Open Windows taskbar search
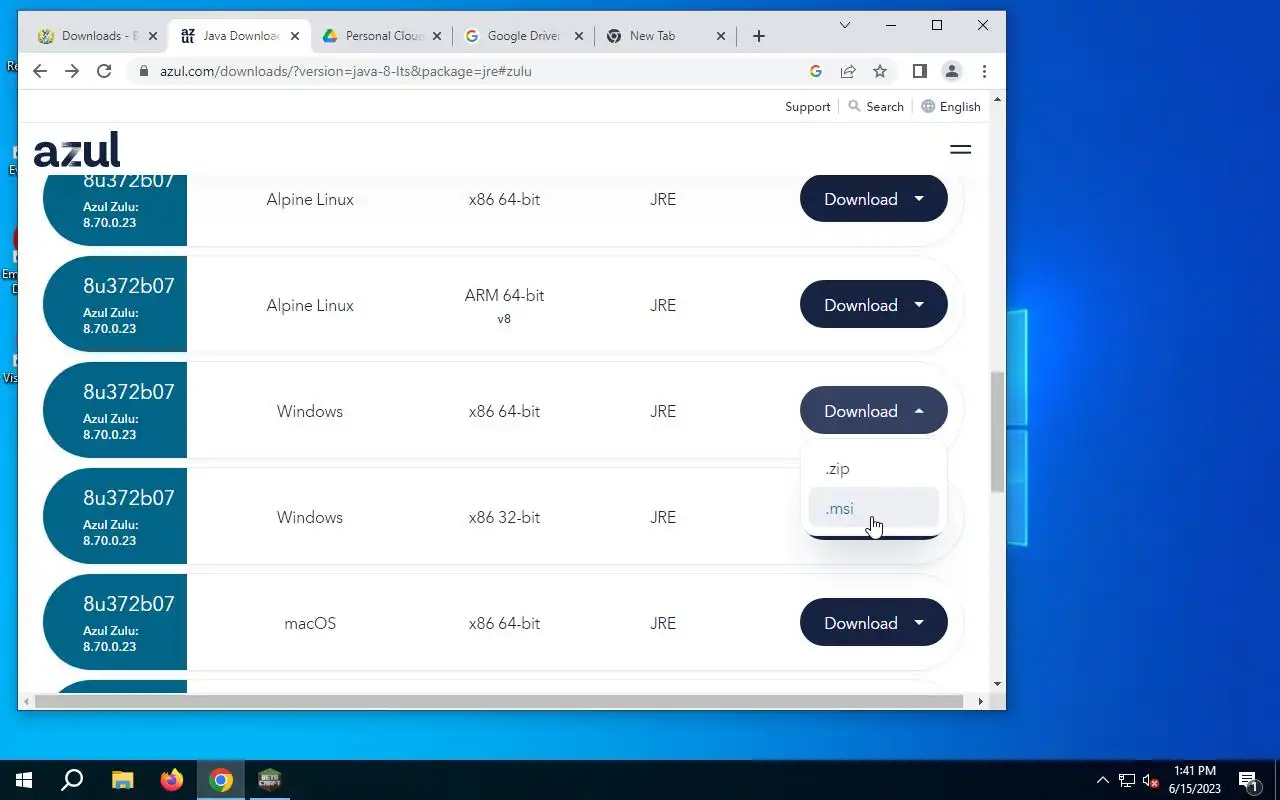This screenshot has height=800, width=1280. pyautogui.click(x=72, y=780)
